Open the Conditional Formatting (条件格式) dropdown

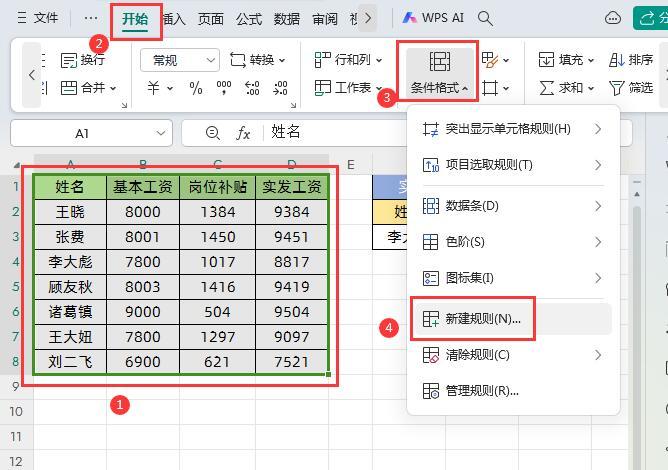pyautogui.click(x=439, y=72)
